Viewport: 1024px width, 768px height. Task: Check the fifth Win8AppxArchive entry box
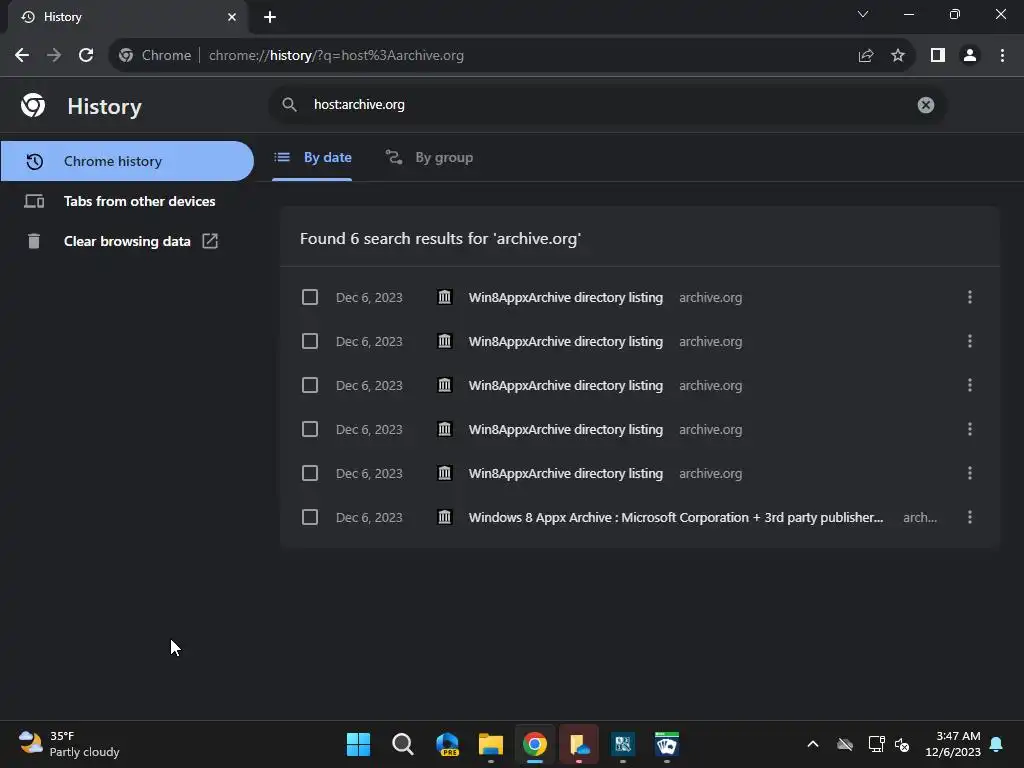pyautogui.click(x=310, y=473)
